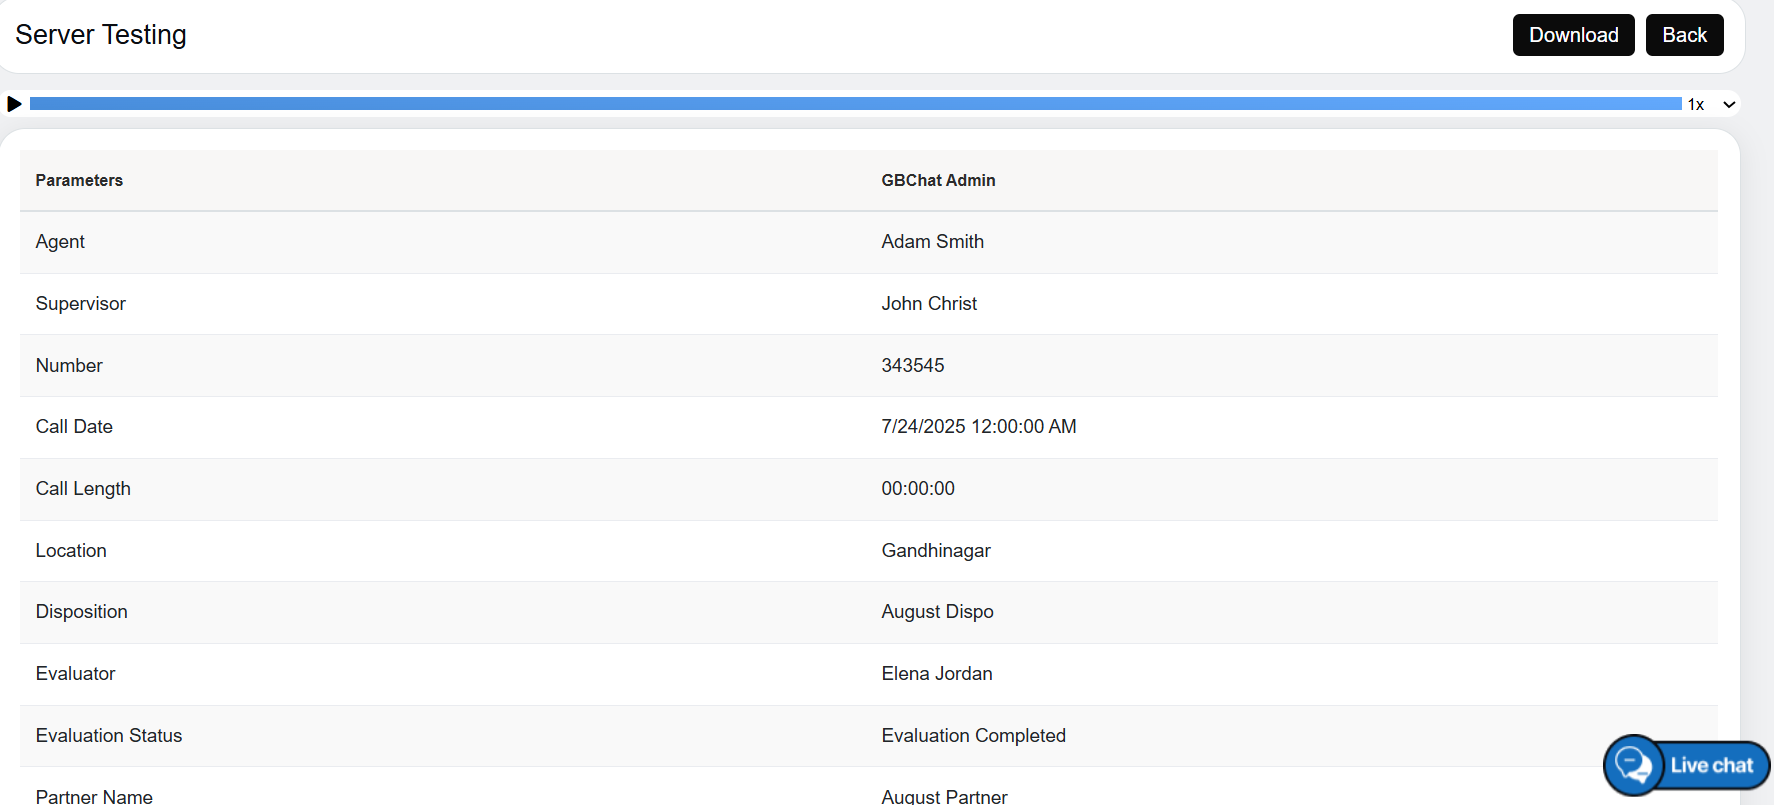The width and height of the screenshot is (1774, 805).
Task: Select the number value 343545
Action: 912,366
